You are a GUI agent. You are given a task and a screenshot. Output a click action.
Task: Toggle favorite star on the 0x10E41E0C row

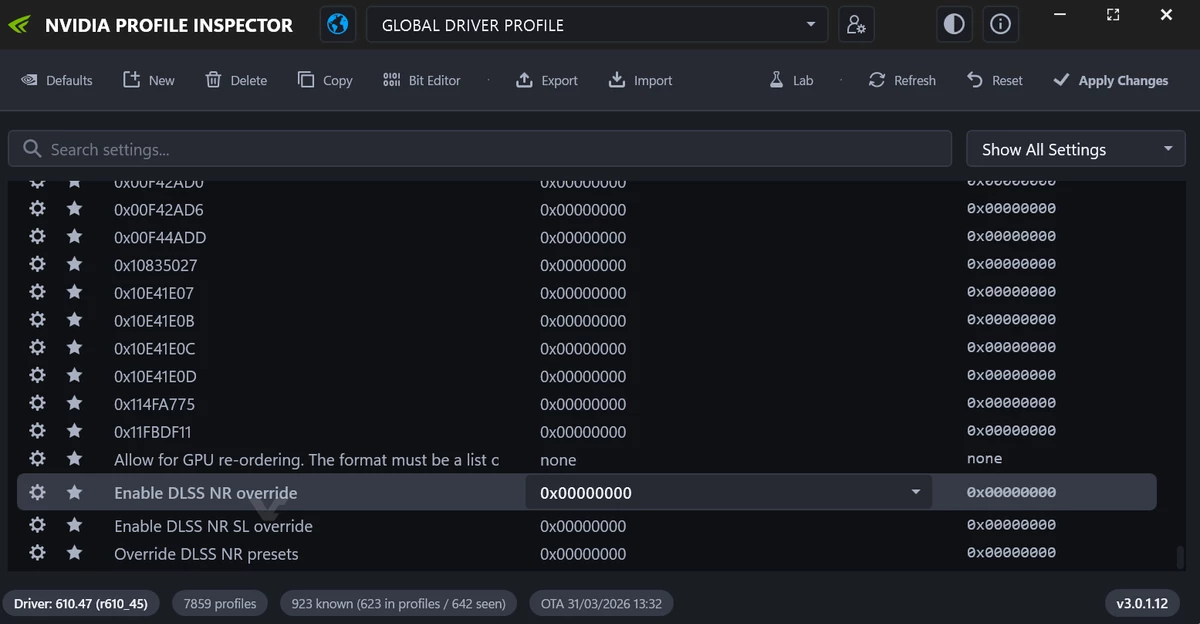[x=74, y=348]
